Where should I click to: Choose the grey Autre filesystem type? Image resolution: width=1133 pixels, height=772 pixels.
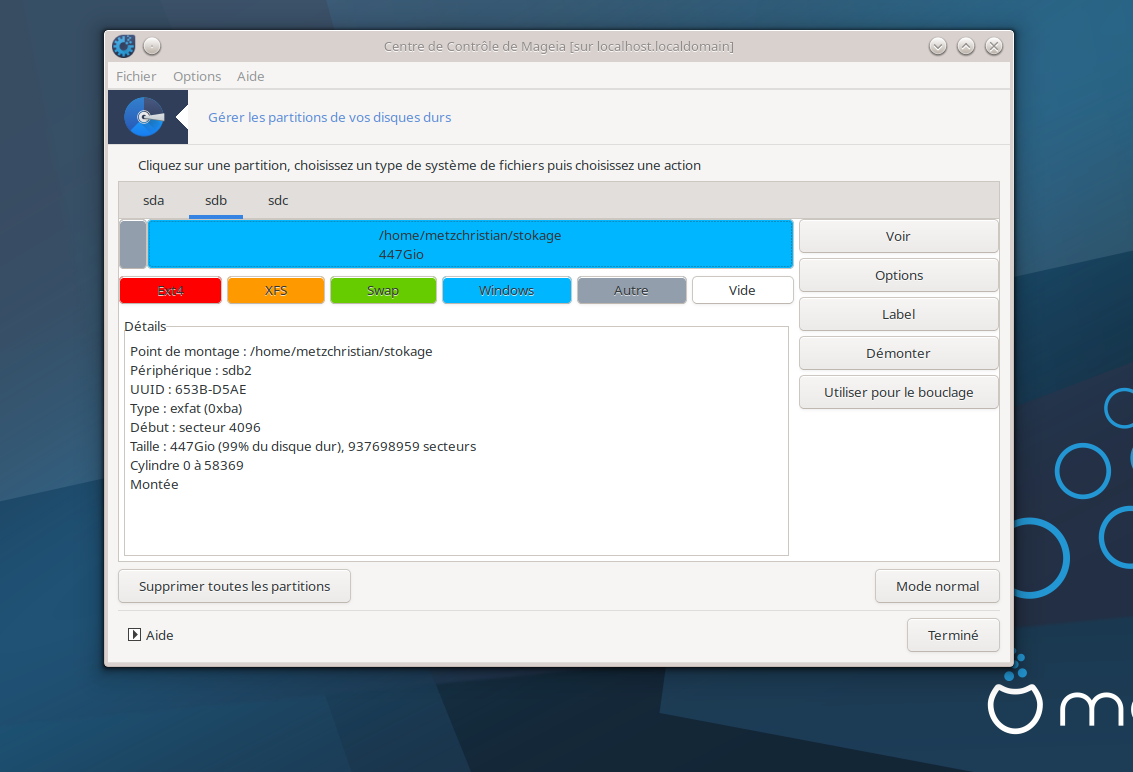(632, 291)
